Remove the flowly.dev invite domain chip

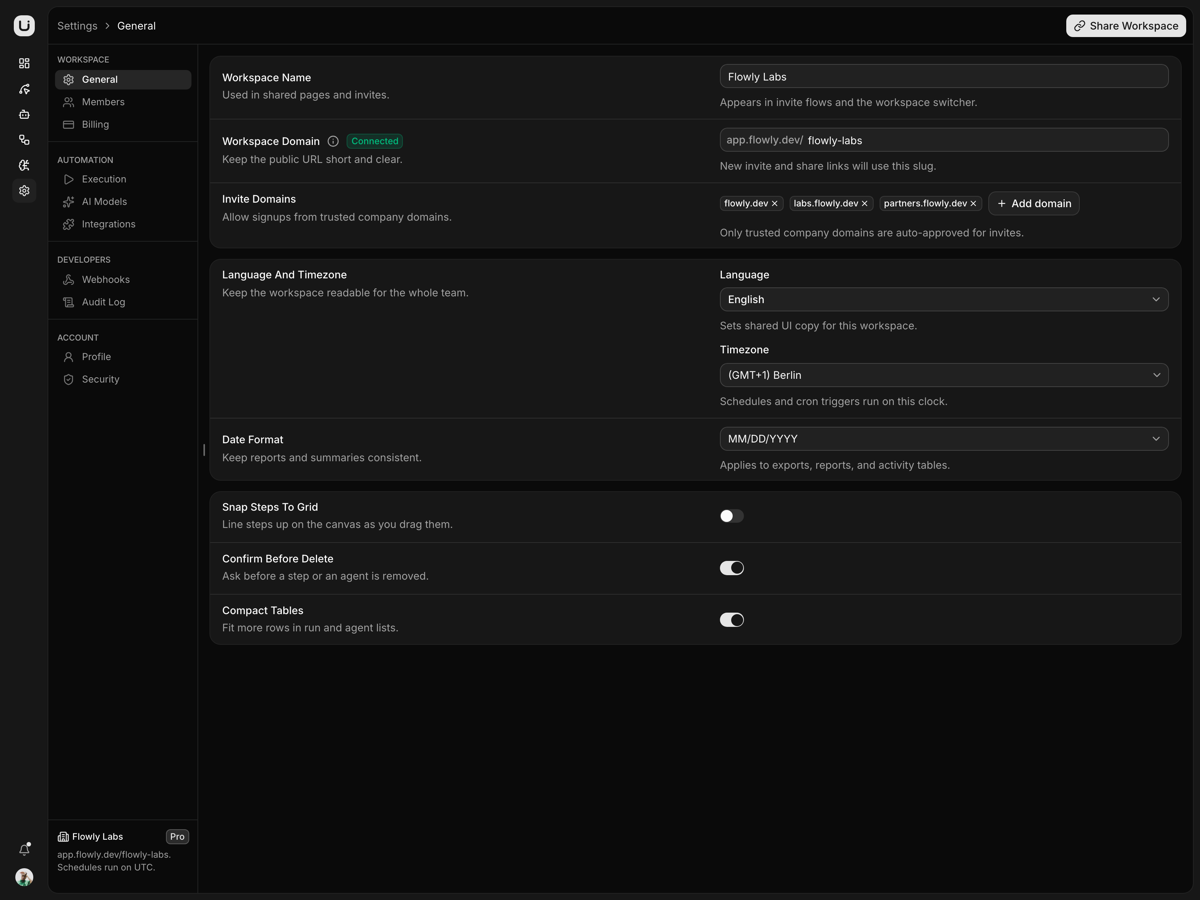pos(775,204)
